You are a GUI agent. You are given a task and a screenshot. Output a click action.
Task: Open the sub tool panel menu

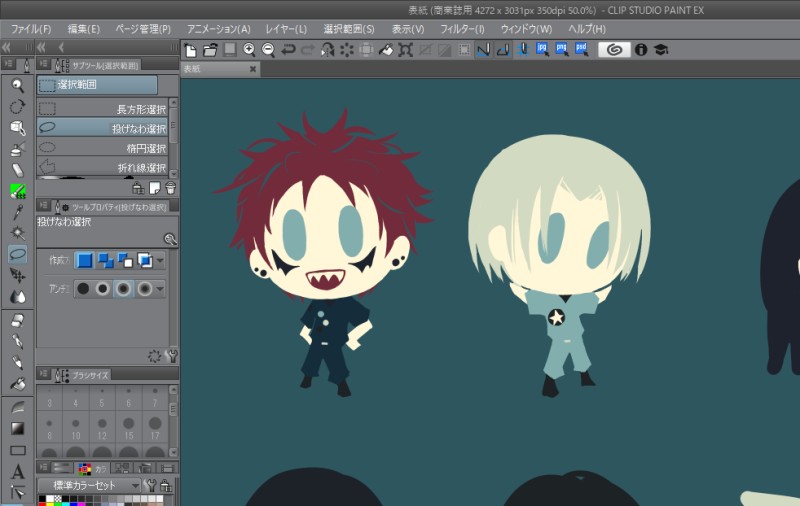click(x=45, y=64)
